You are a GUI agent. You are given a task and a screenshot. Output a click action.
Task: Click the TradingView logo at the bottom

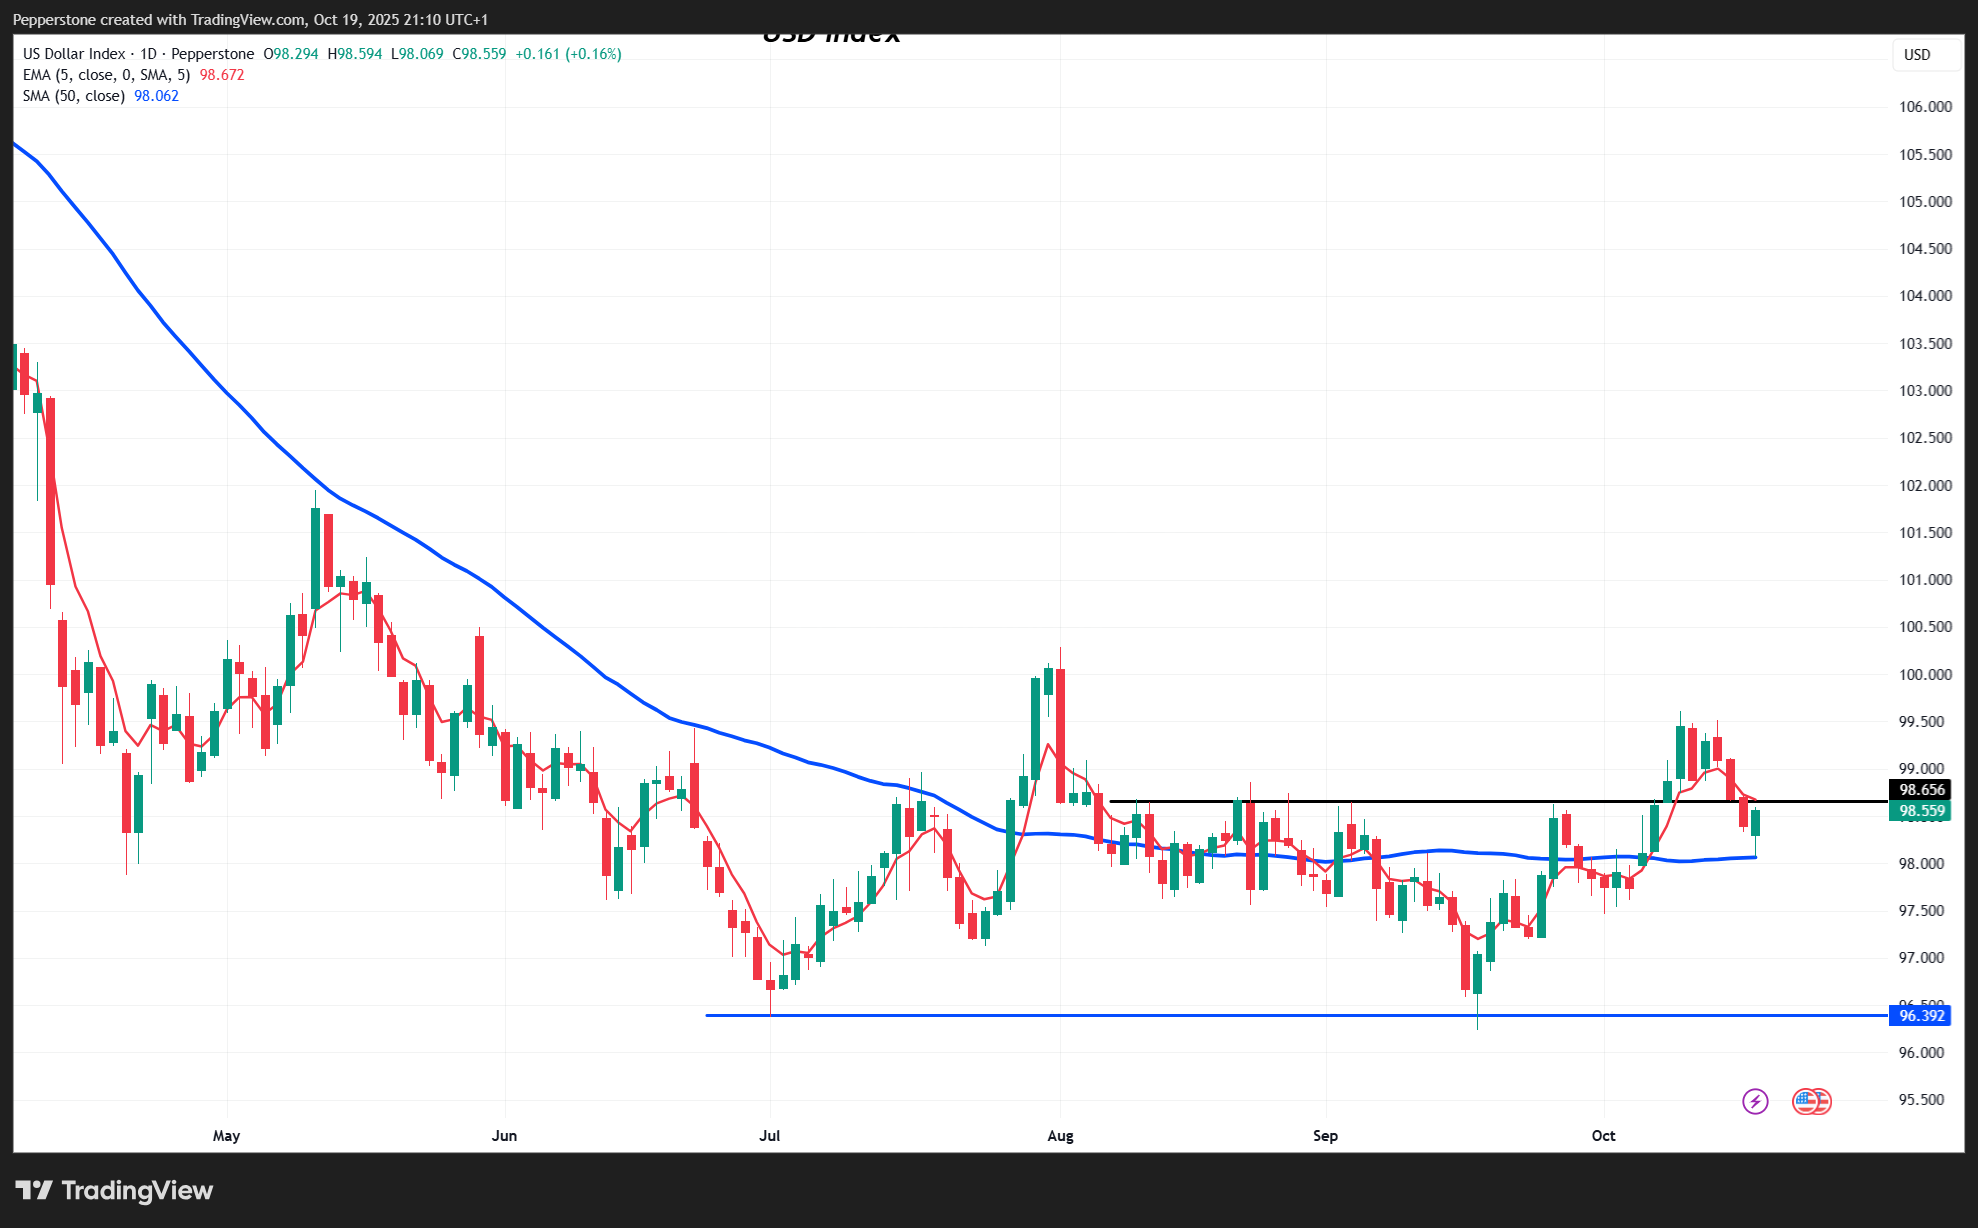point(114,1190)
